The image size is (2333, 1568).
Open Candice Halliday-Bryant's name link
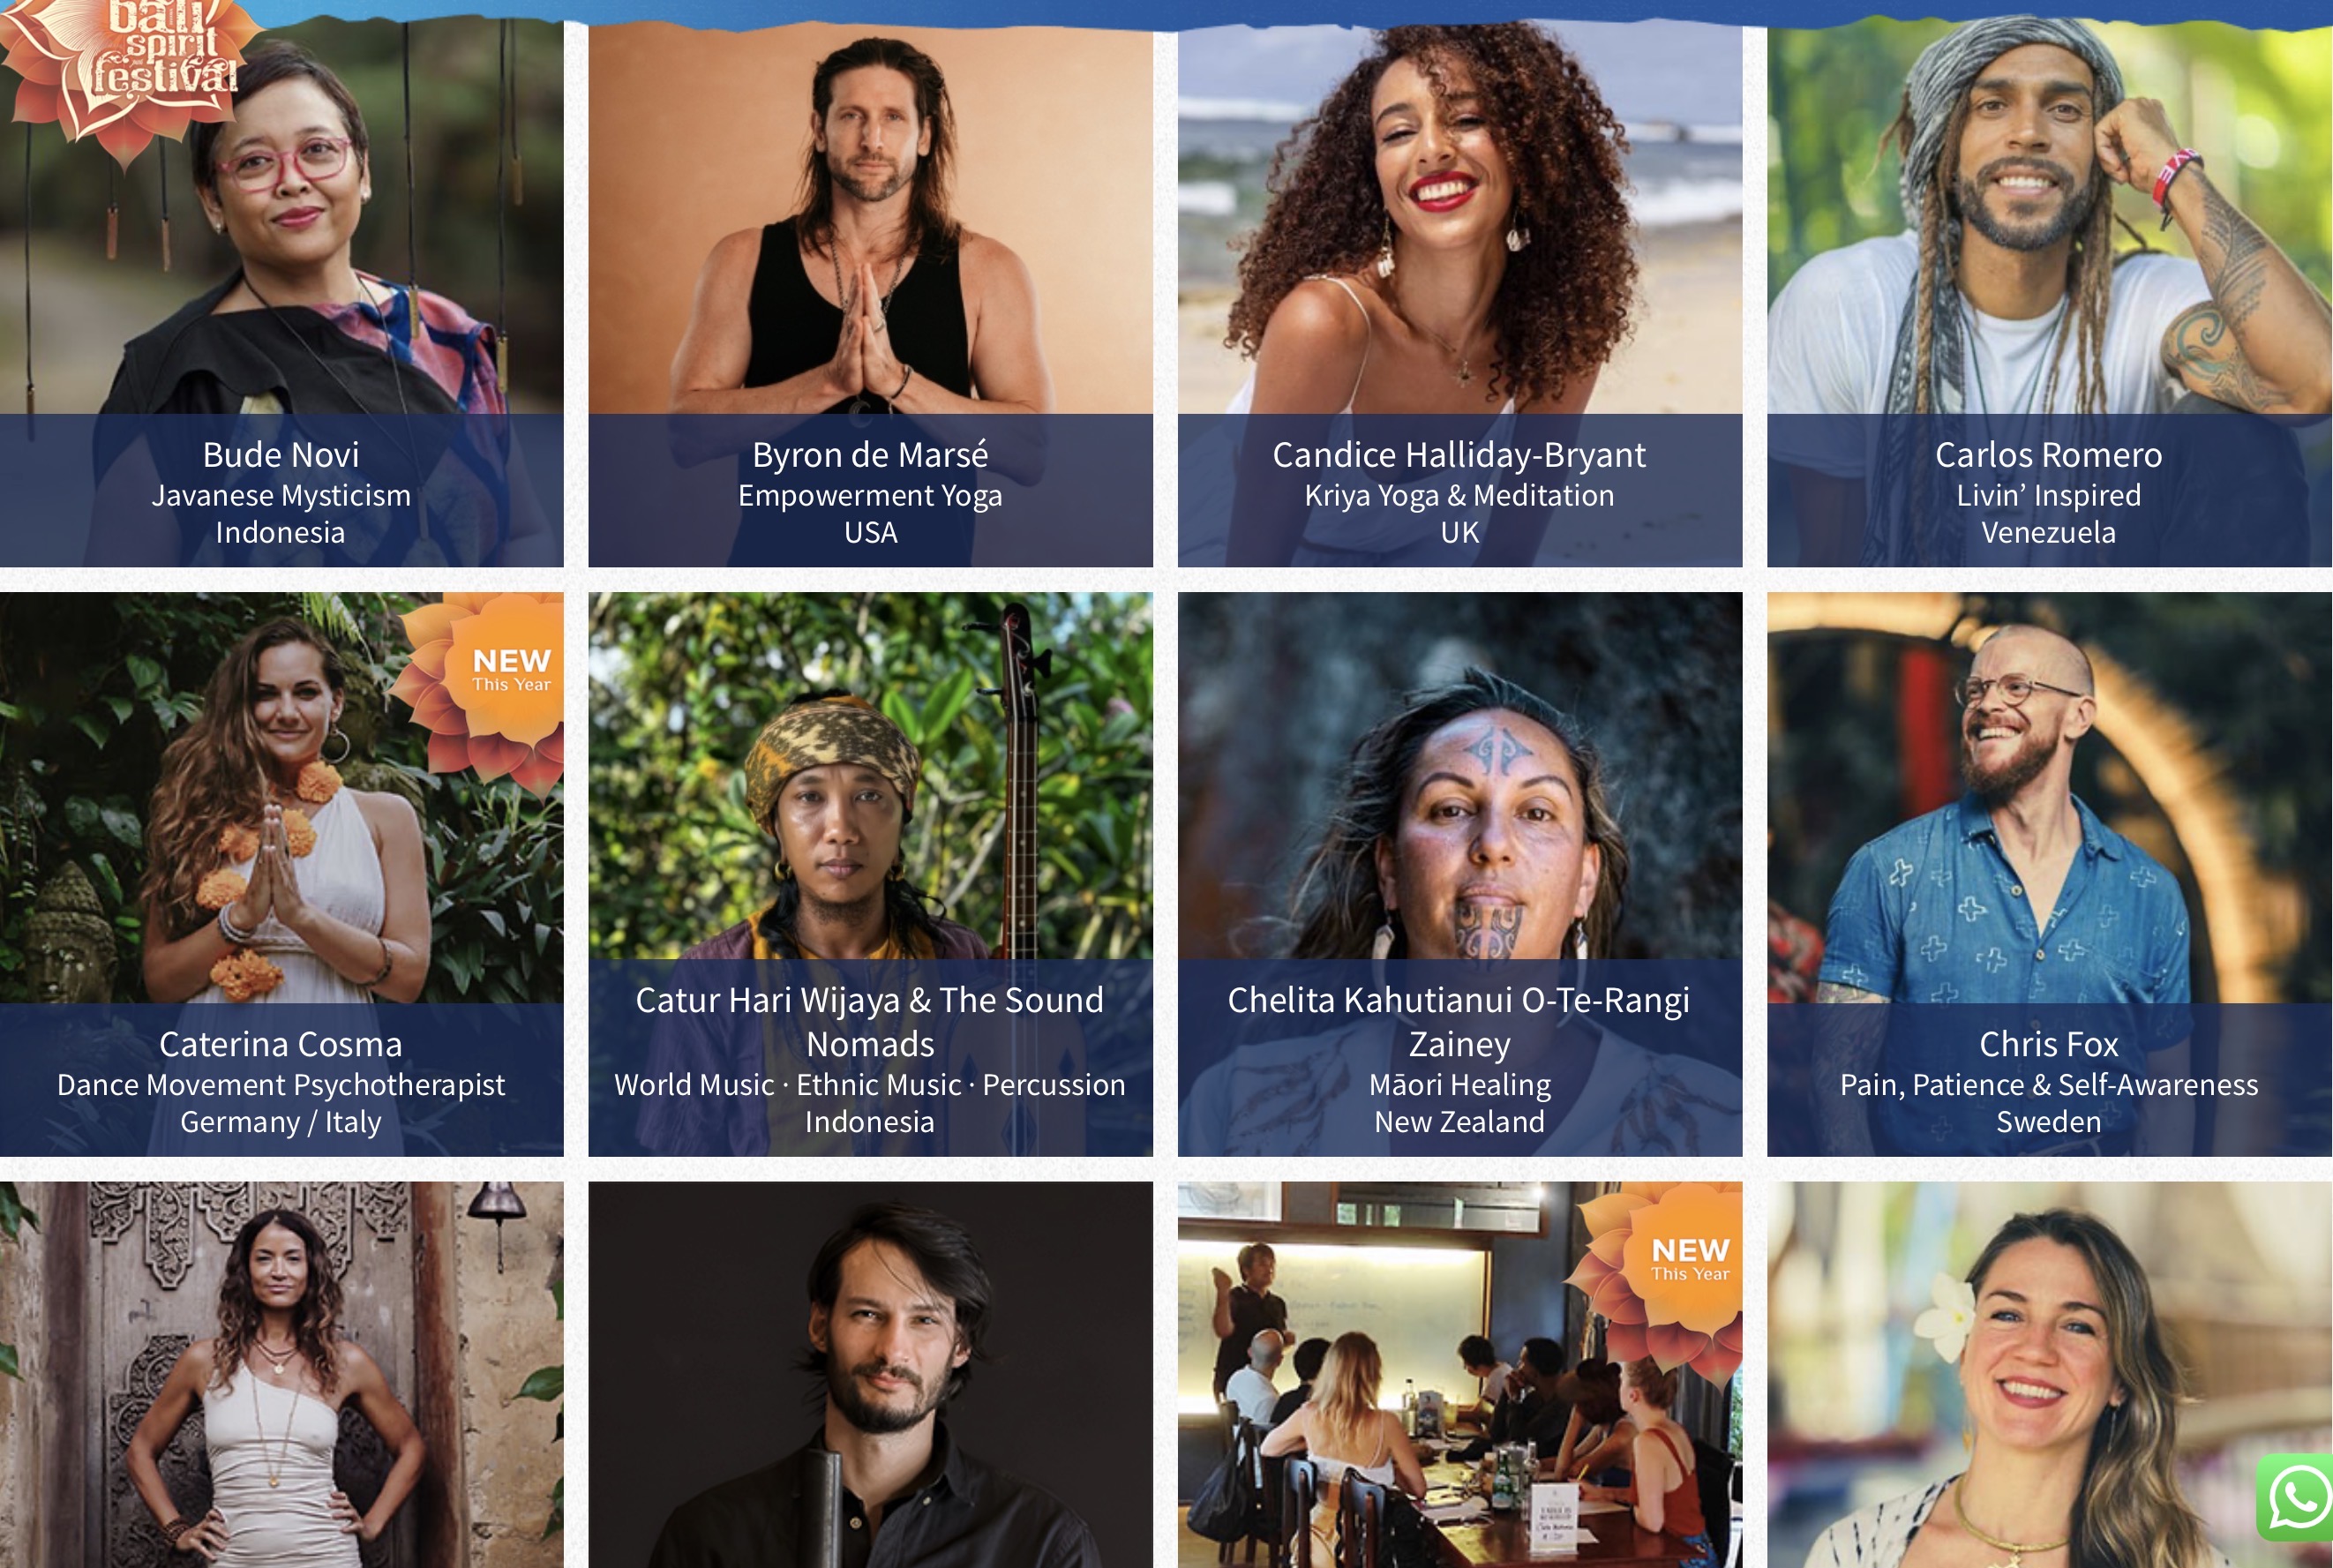point(1459,455)
